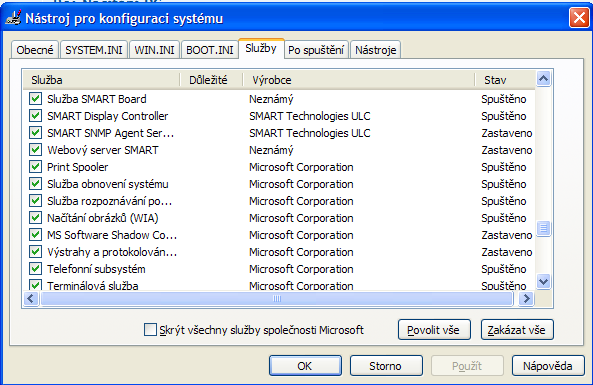This screenshot has height=385, width=593.
Task: Click the system configuration title bar icon
Action: click(x=13, y=18)
